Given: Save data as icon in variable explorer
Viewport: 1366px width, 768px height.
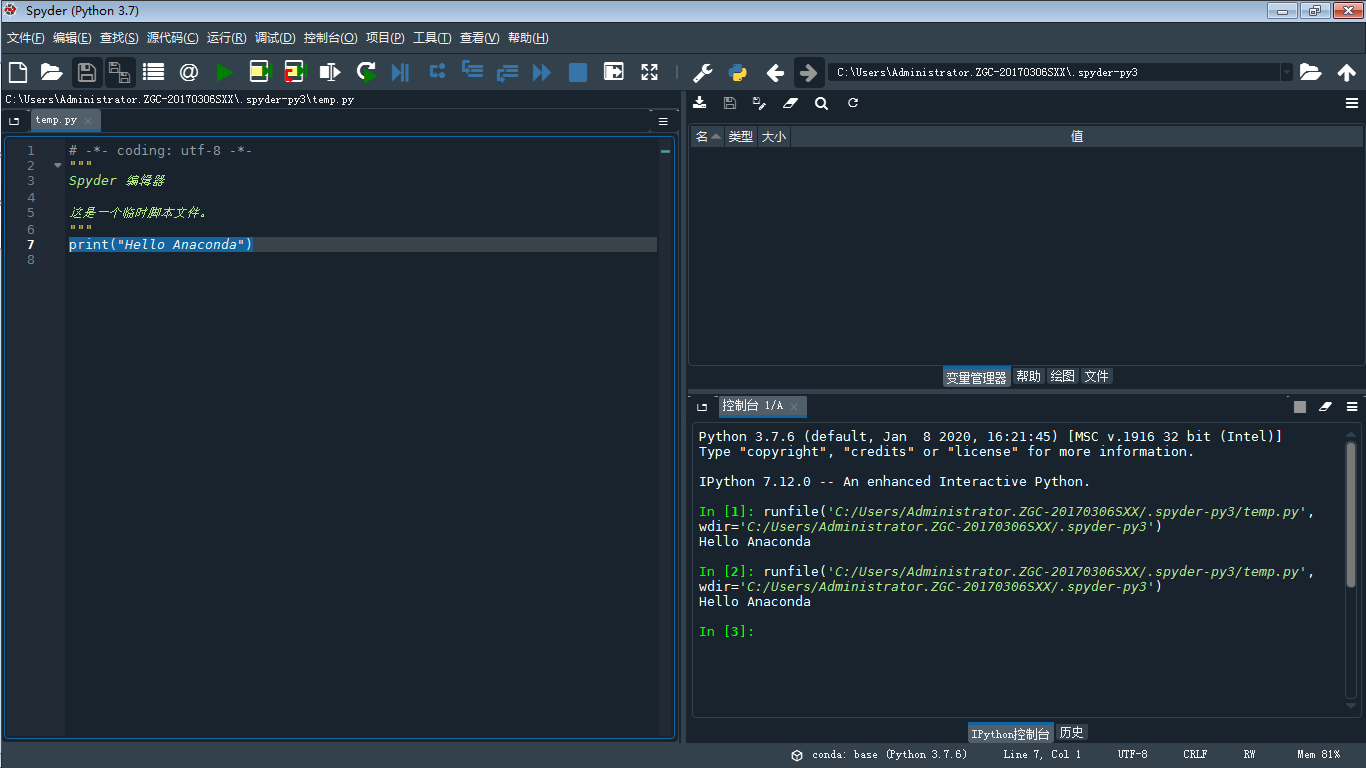Looking at the screenshot, I should [x=759, y=103].
